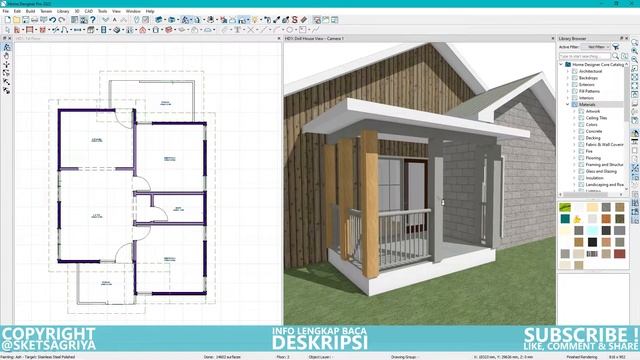The height and width of the screenshot is (360, 640).
Task: Open the Edit menu
Action: coord(17,11)
